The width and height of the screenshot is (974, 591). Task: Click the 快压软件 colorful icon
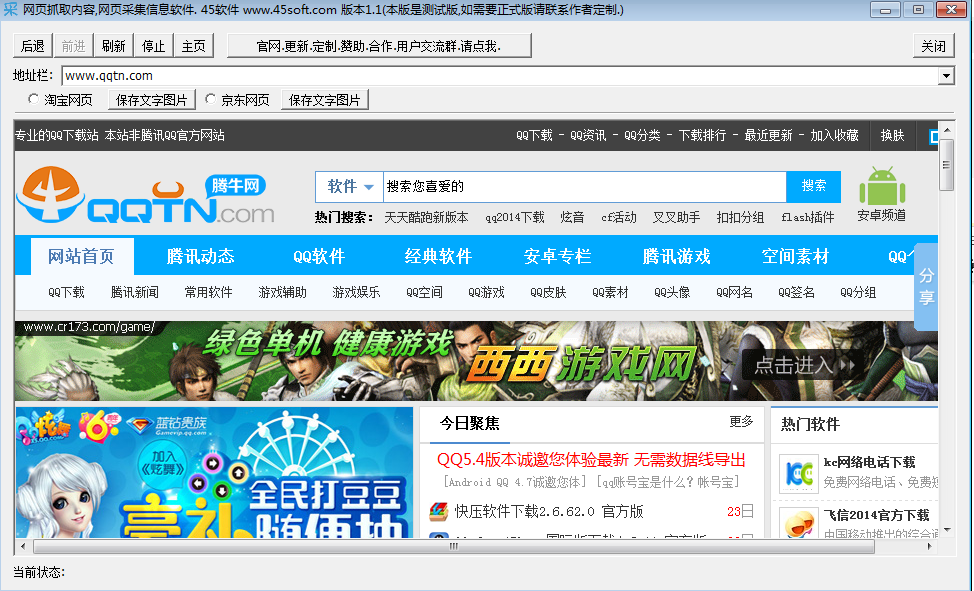(x=439, y=511)
